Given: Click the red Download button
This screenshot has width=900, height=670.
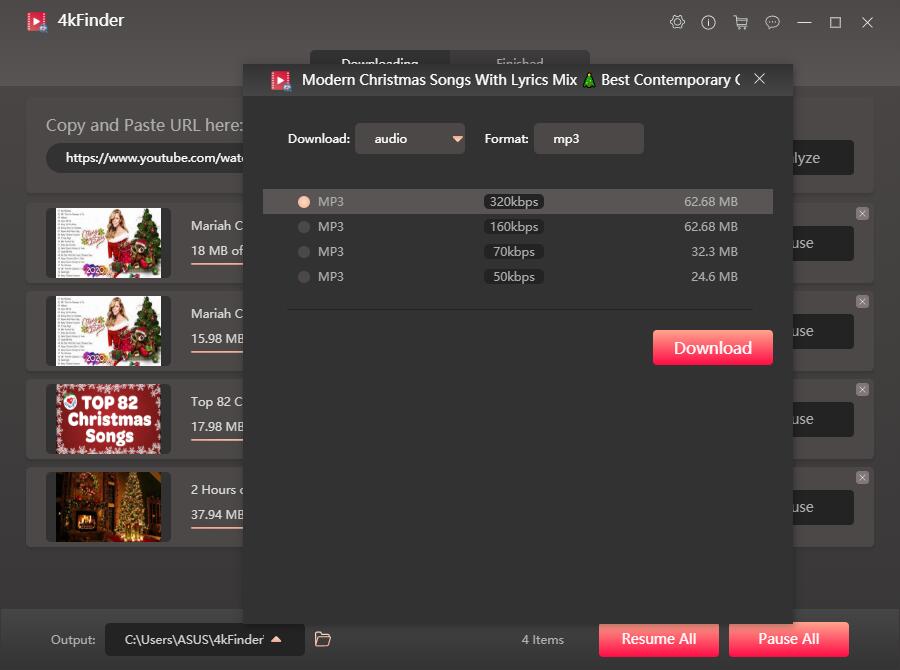Looking at the screenshot, I should (x=712, y=347).
